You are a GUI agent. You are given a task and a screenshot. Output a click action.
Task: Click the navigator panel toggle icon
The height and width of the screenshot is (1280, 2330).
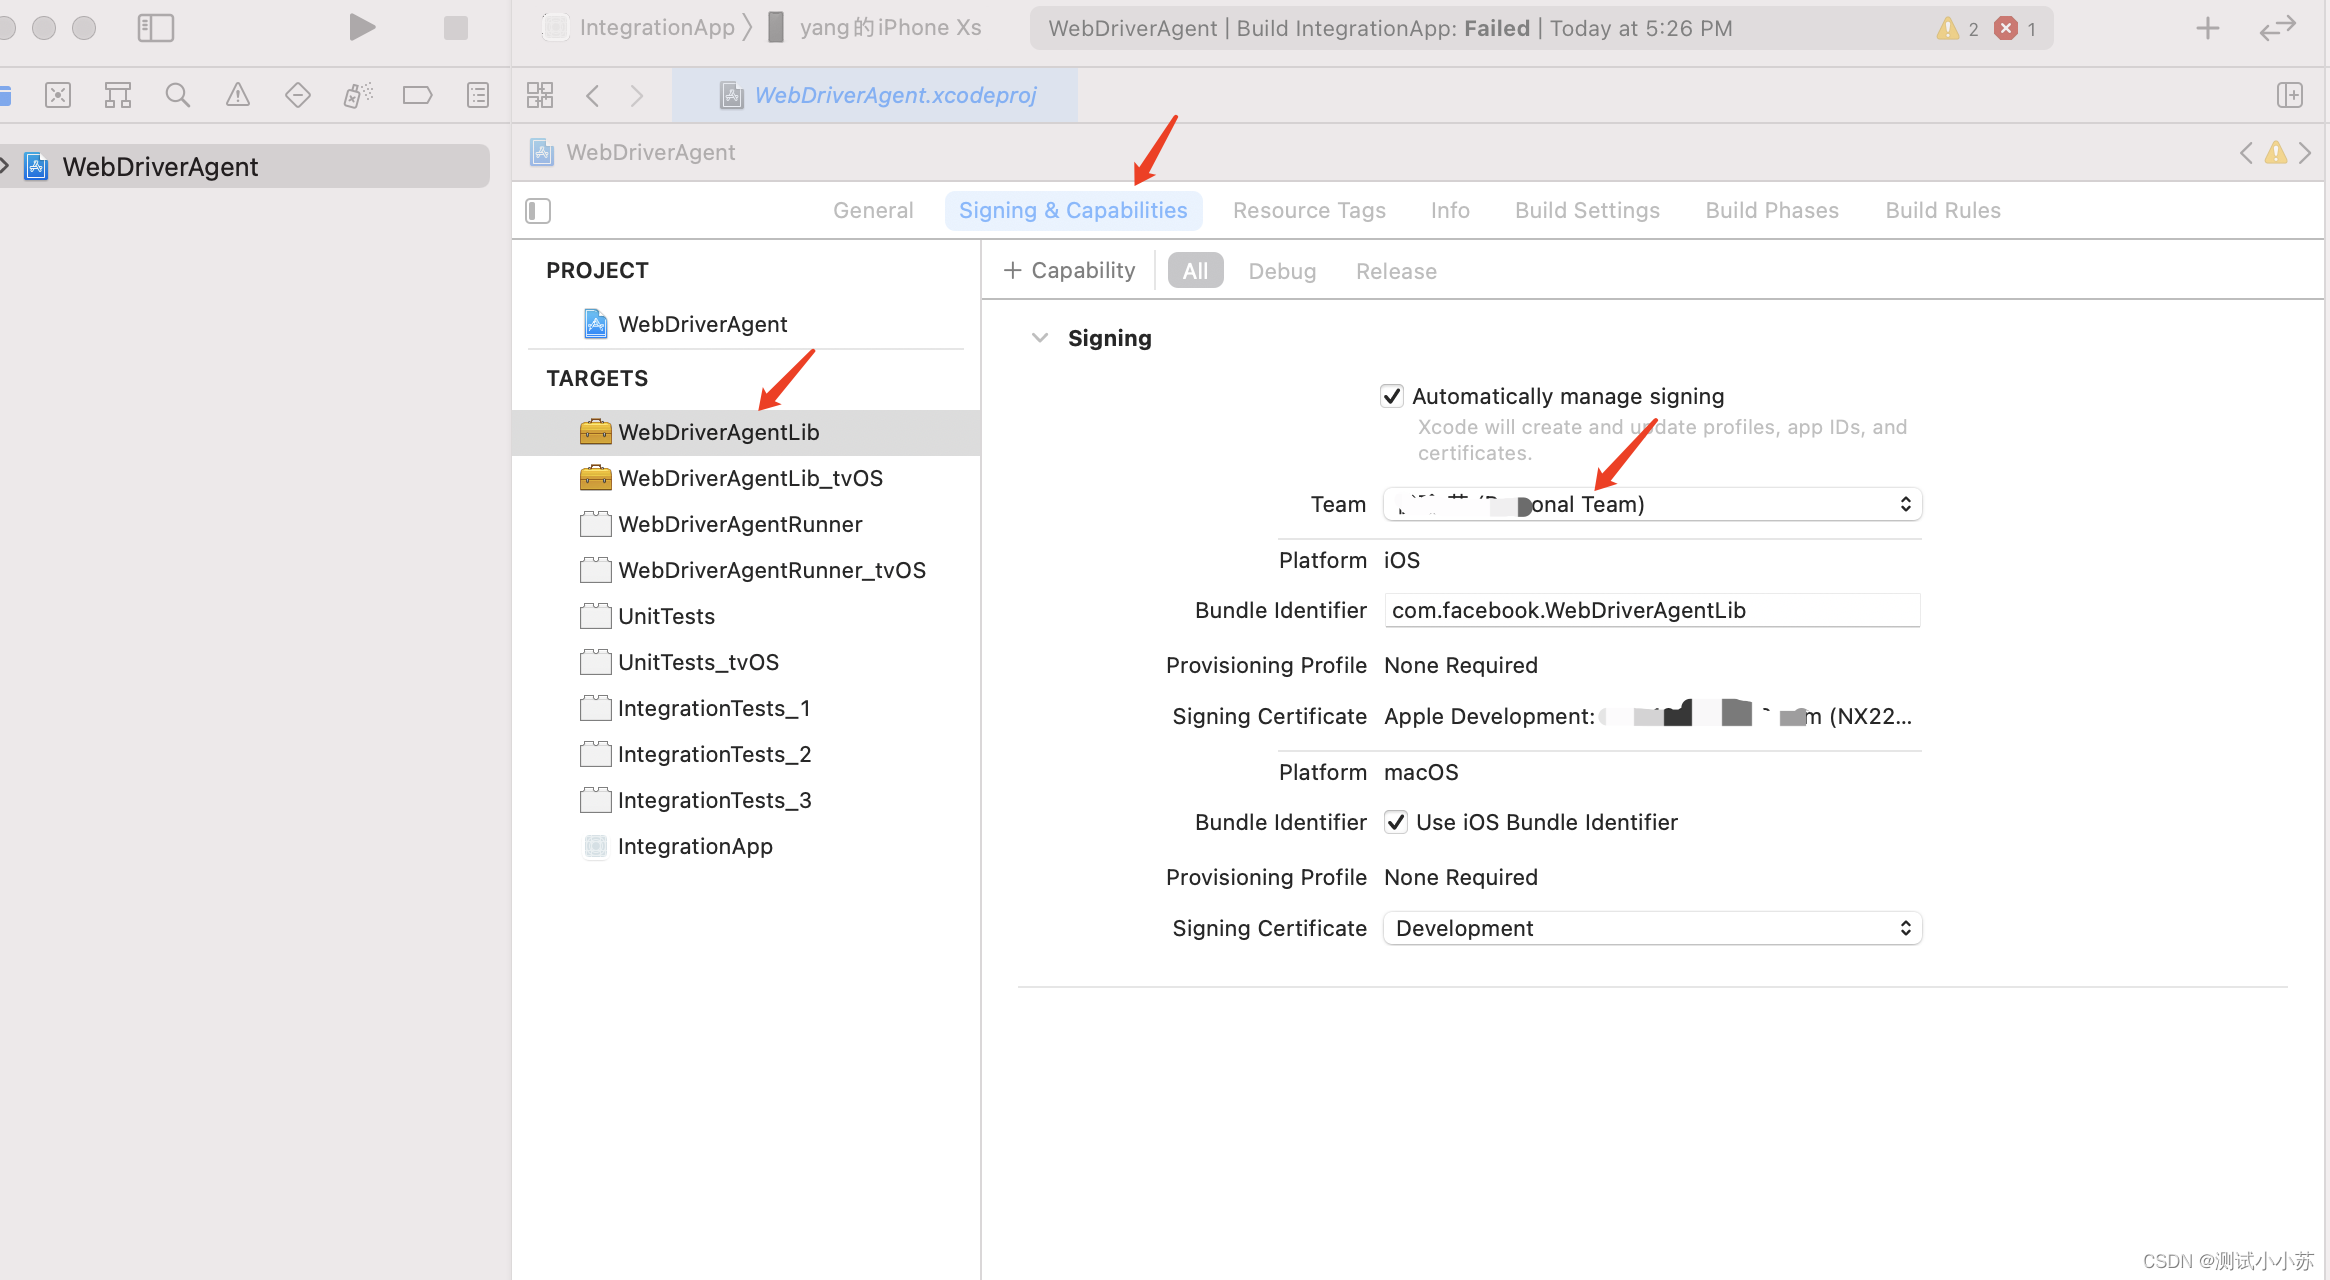(154, 27)
